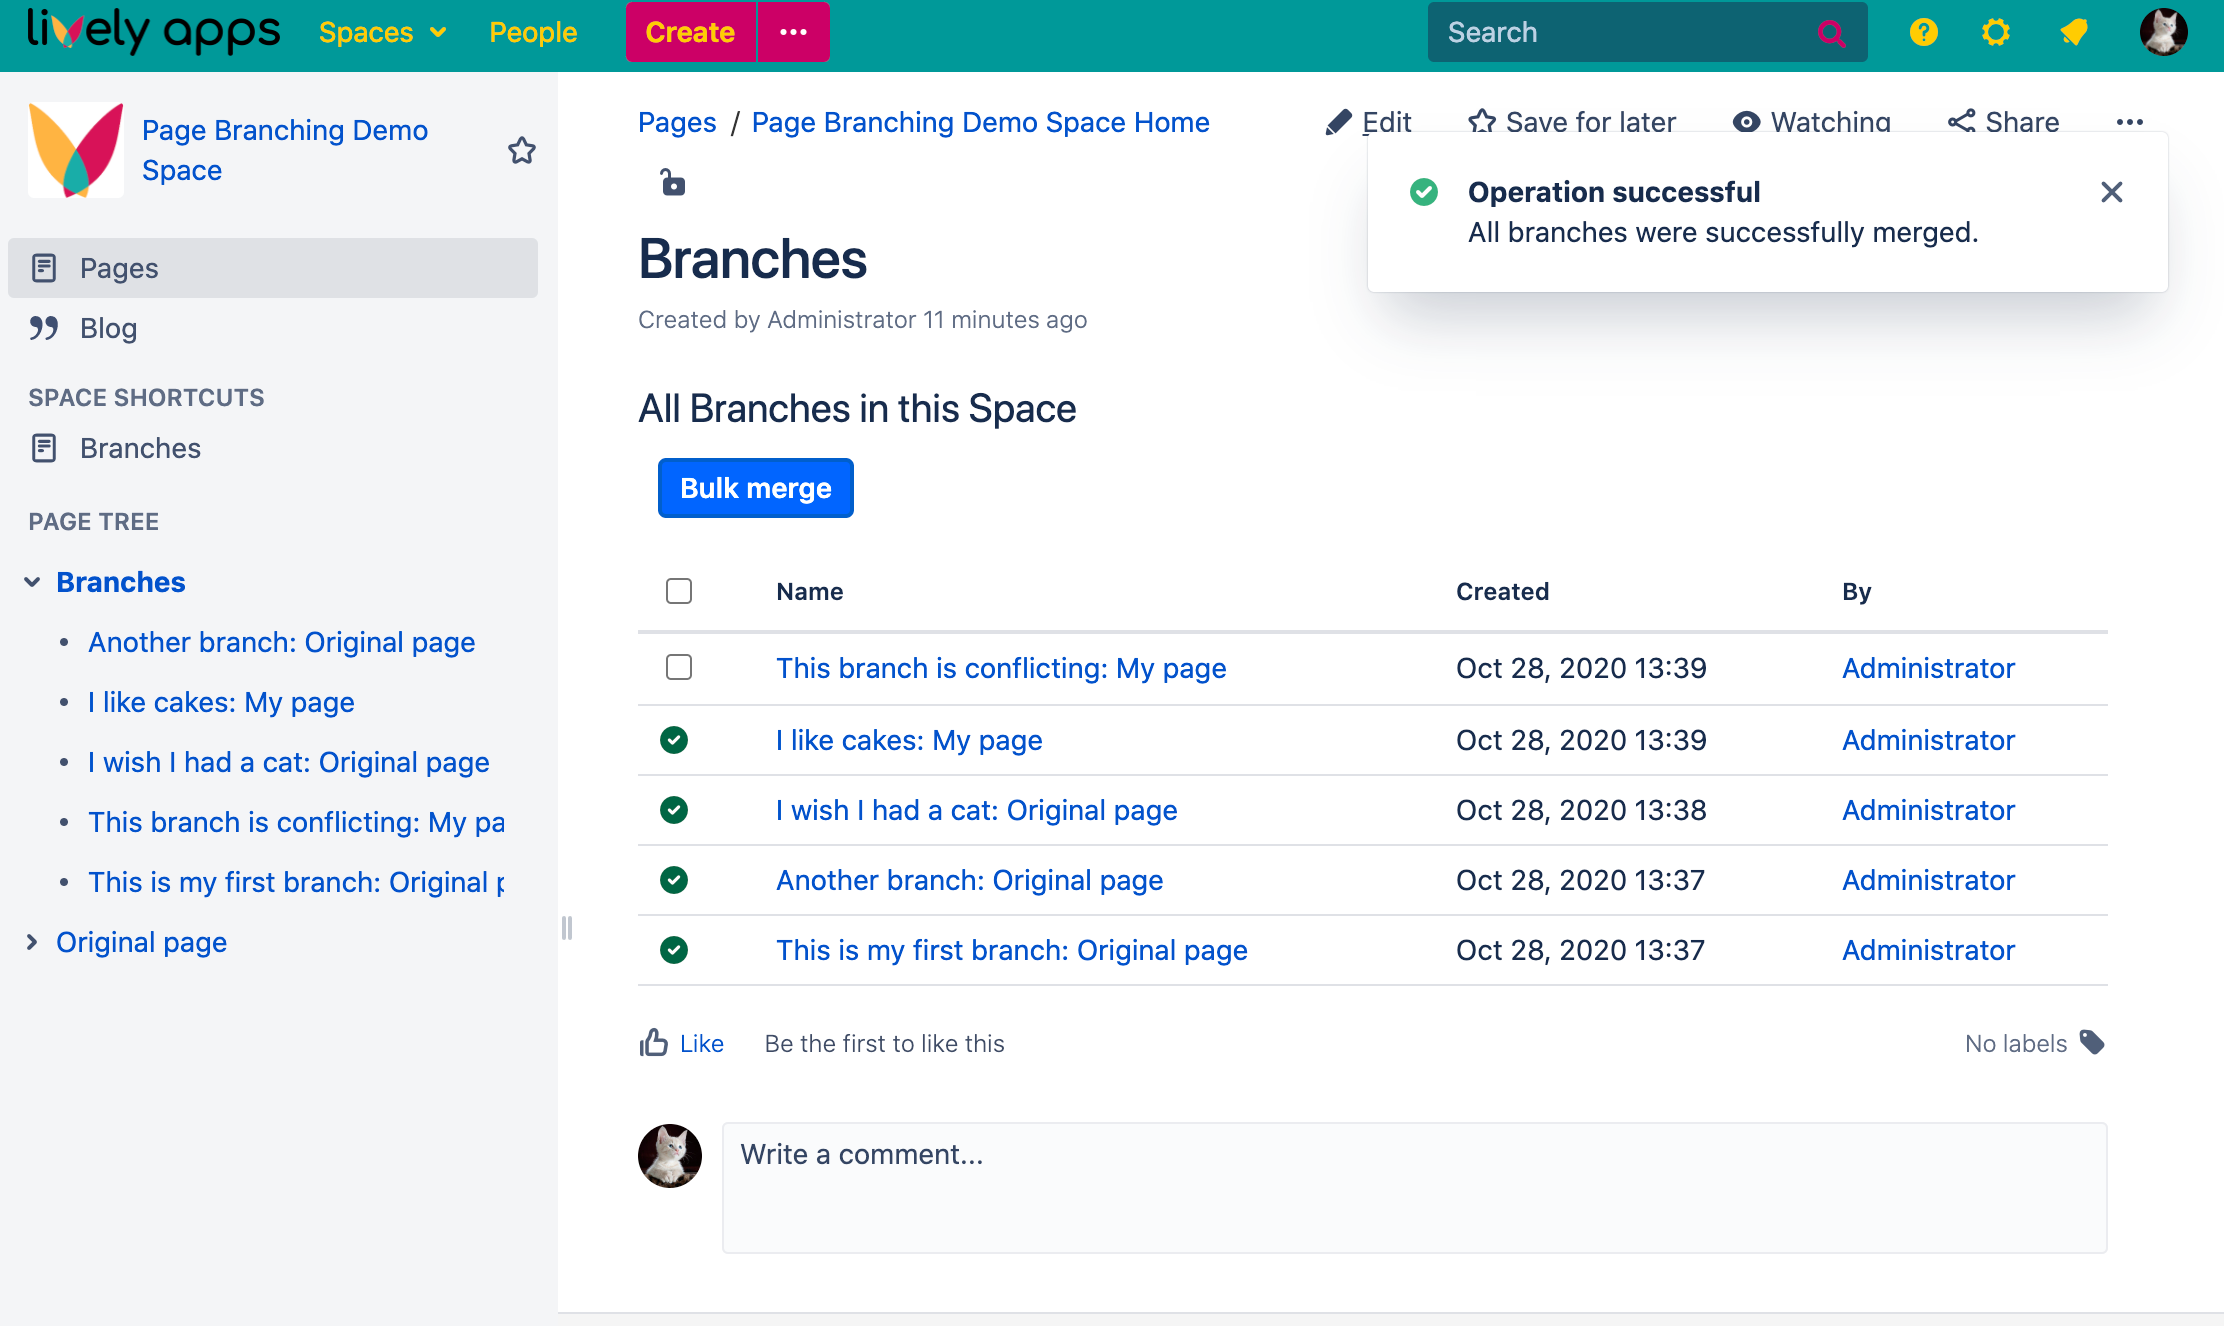Star the space as favourite
Viewport: 2224px width, 1326px height.
pos(522,151)
